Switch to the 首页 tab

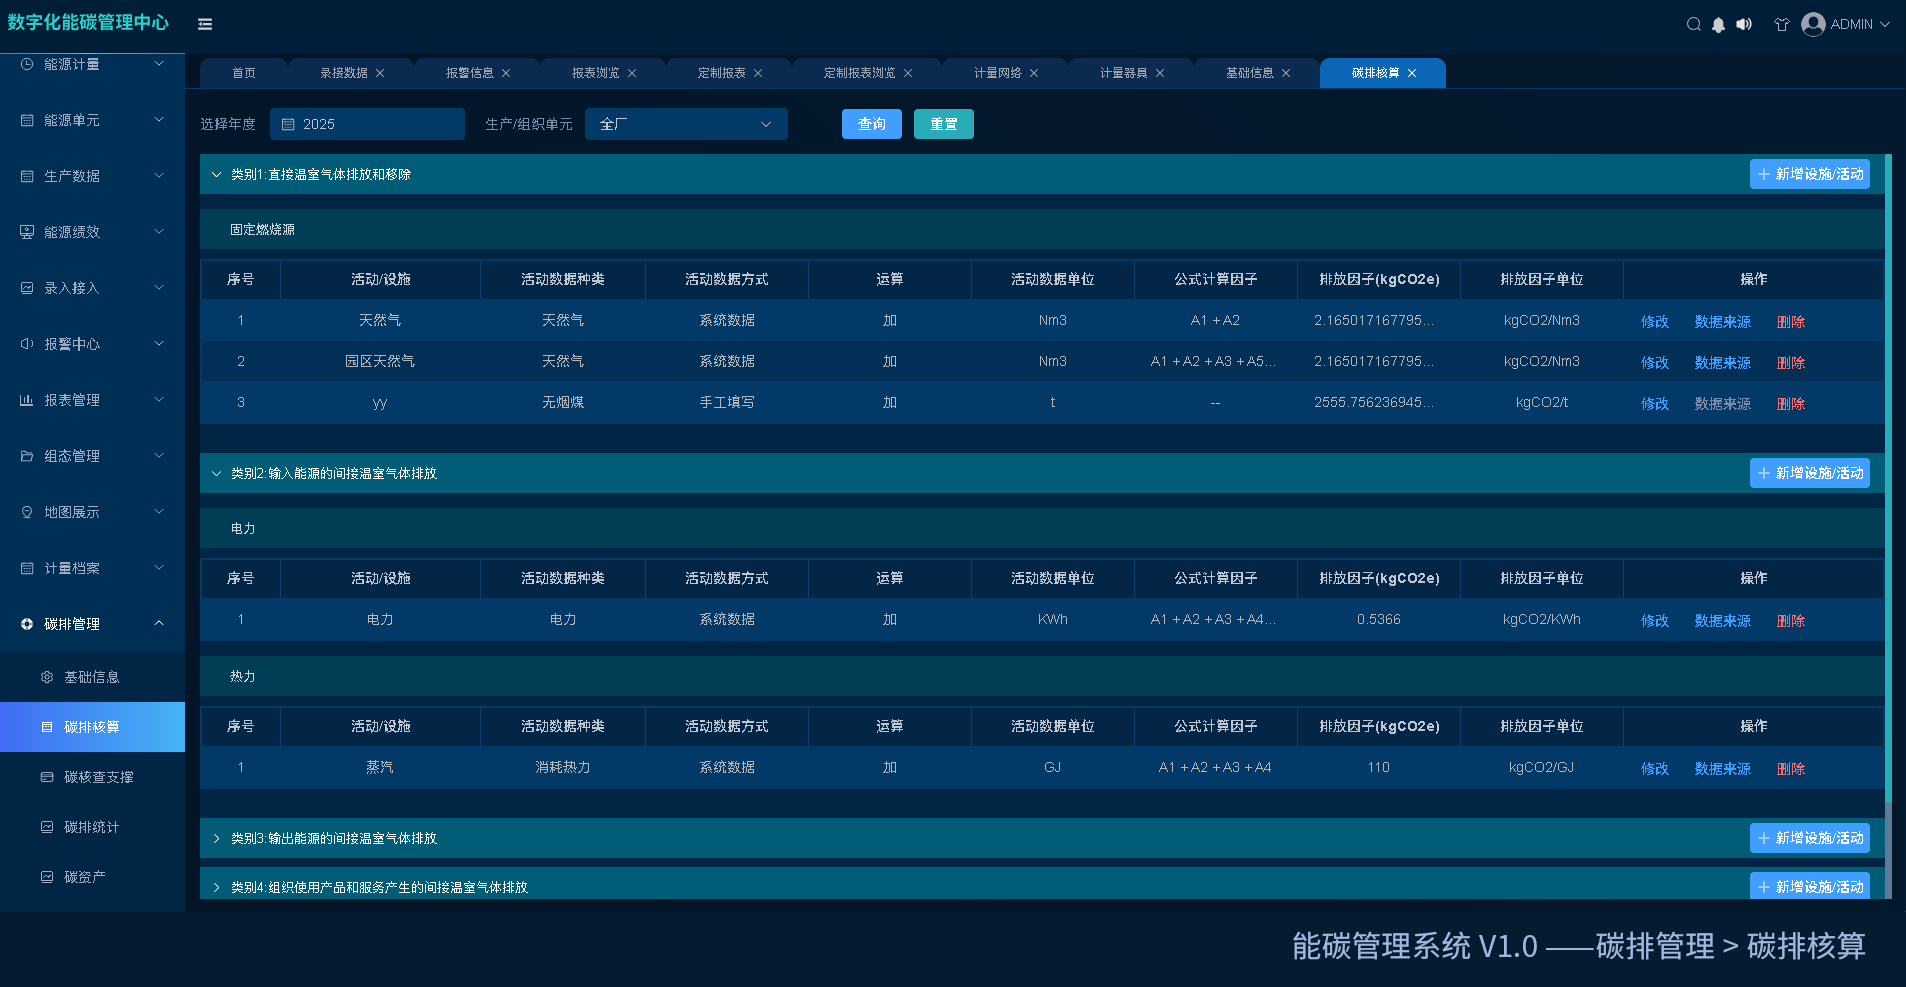point(244,73)
